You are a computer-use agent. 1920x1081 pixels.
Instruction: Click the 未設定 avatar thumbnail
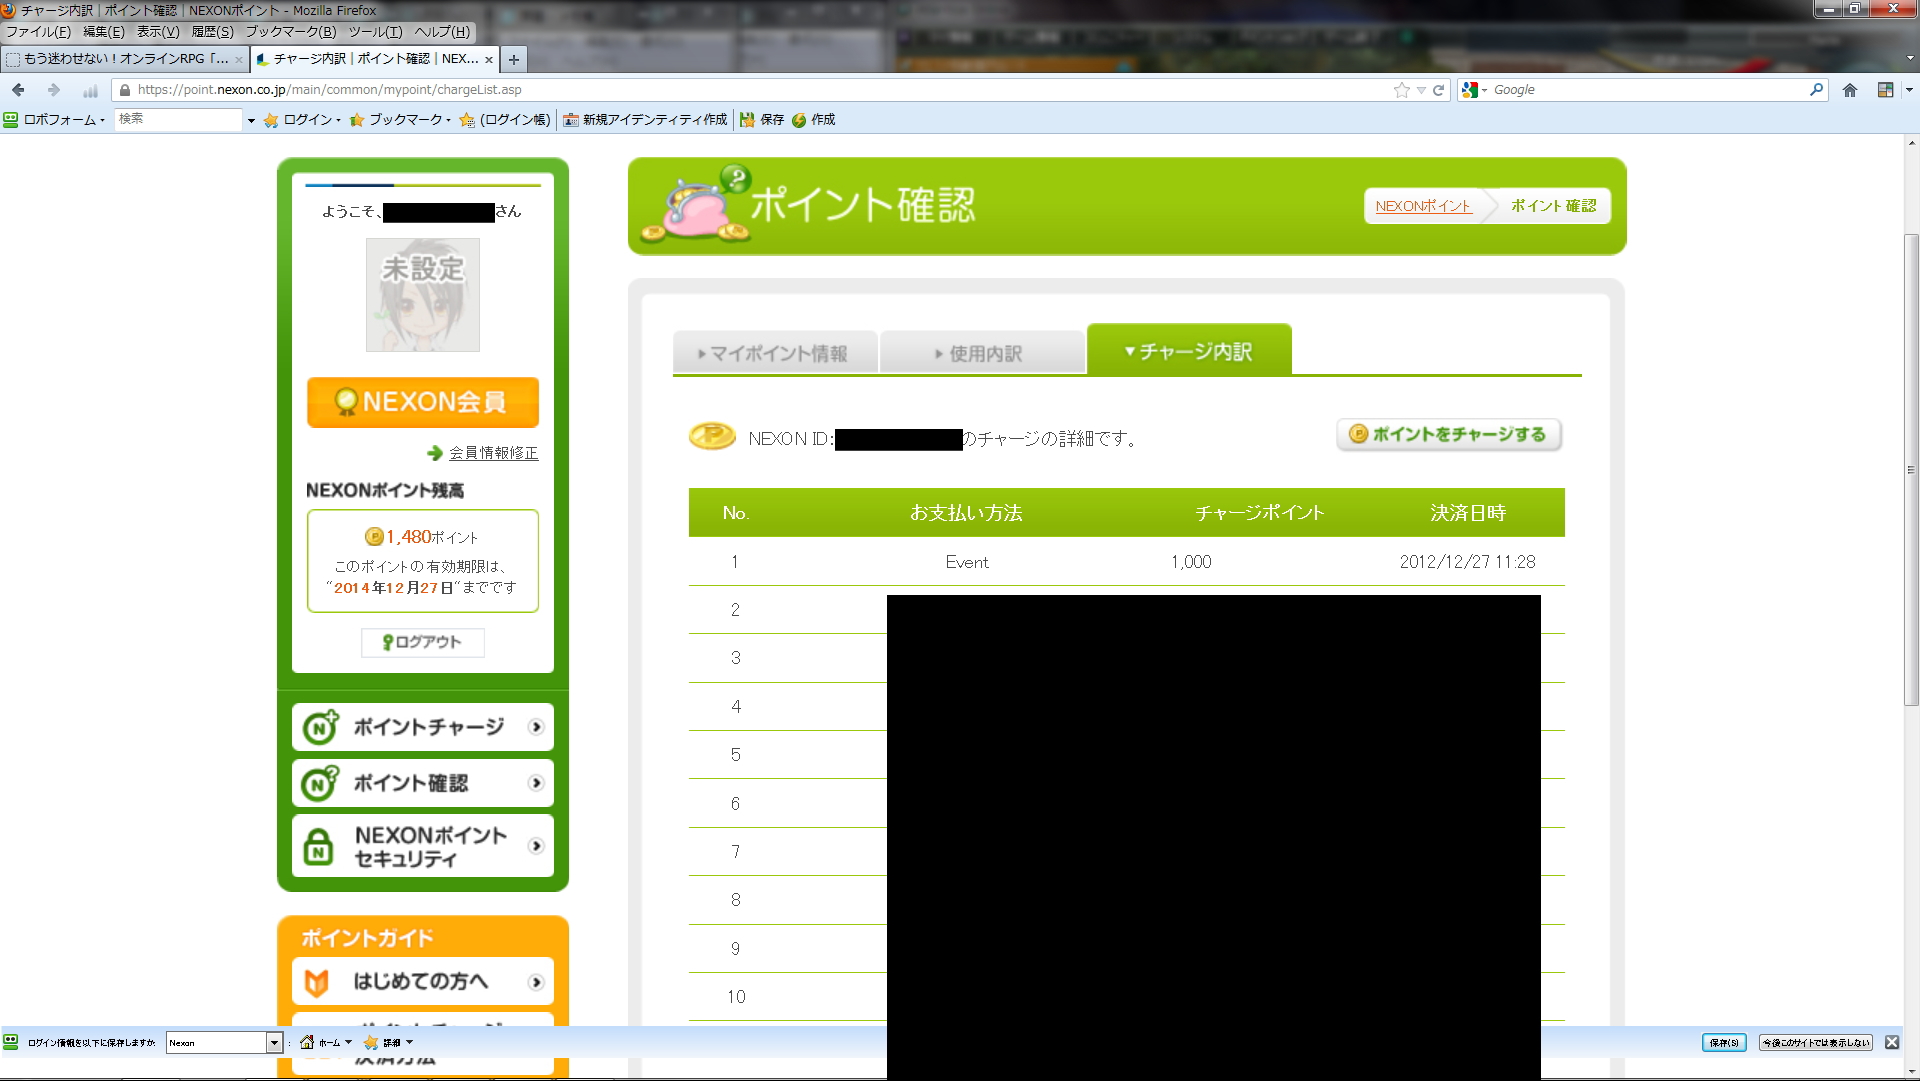pos(423,295)
